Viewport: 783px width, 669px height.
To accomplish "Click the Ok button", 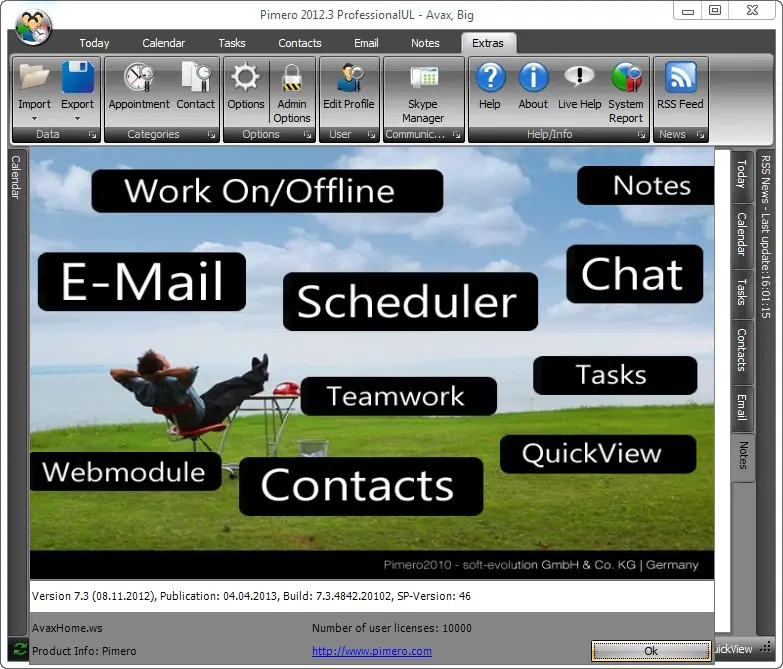I will [651, 651].
